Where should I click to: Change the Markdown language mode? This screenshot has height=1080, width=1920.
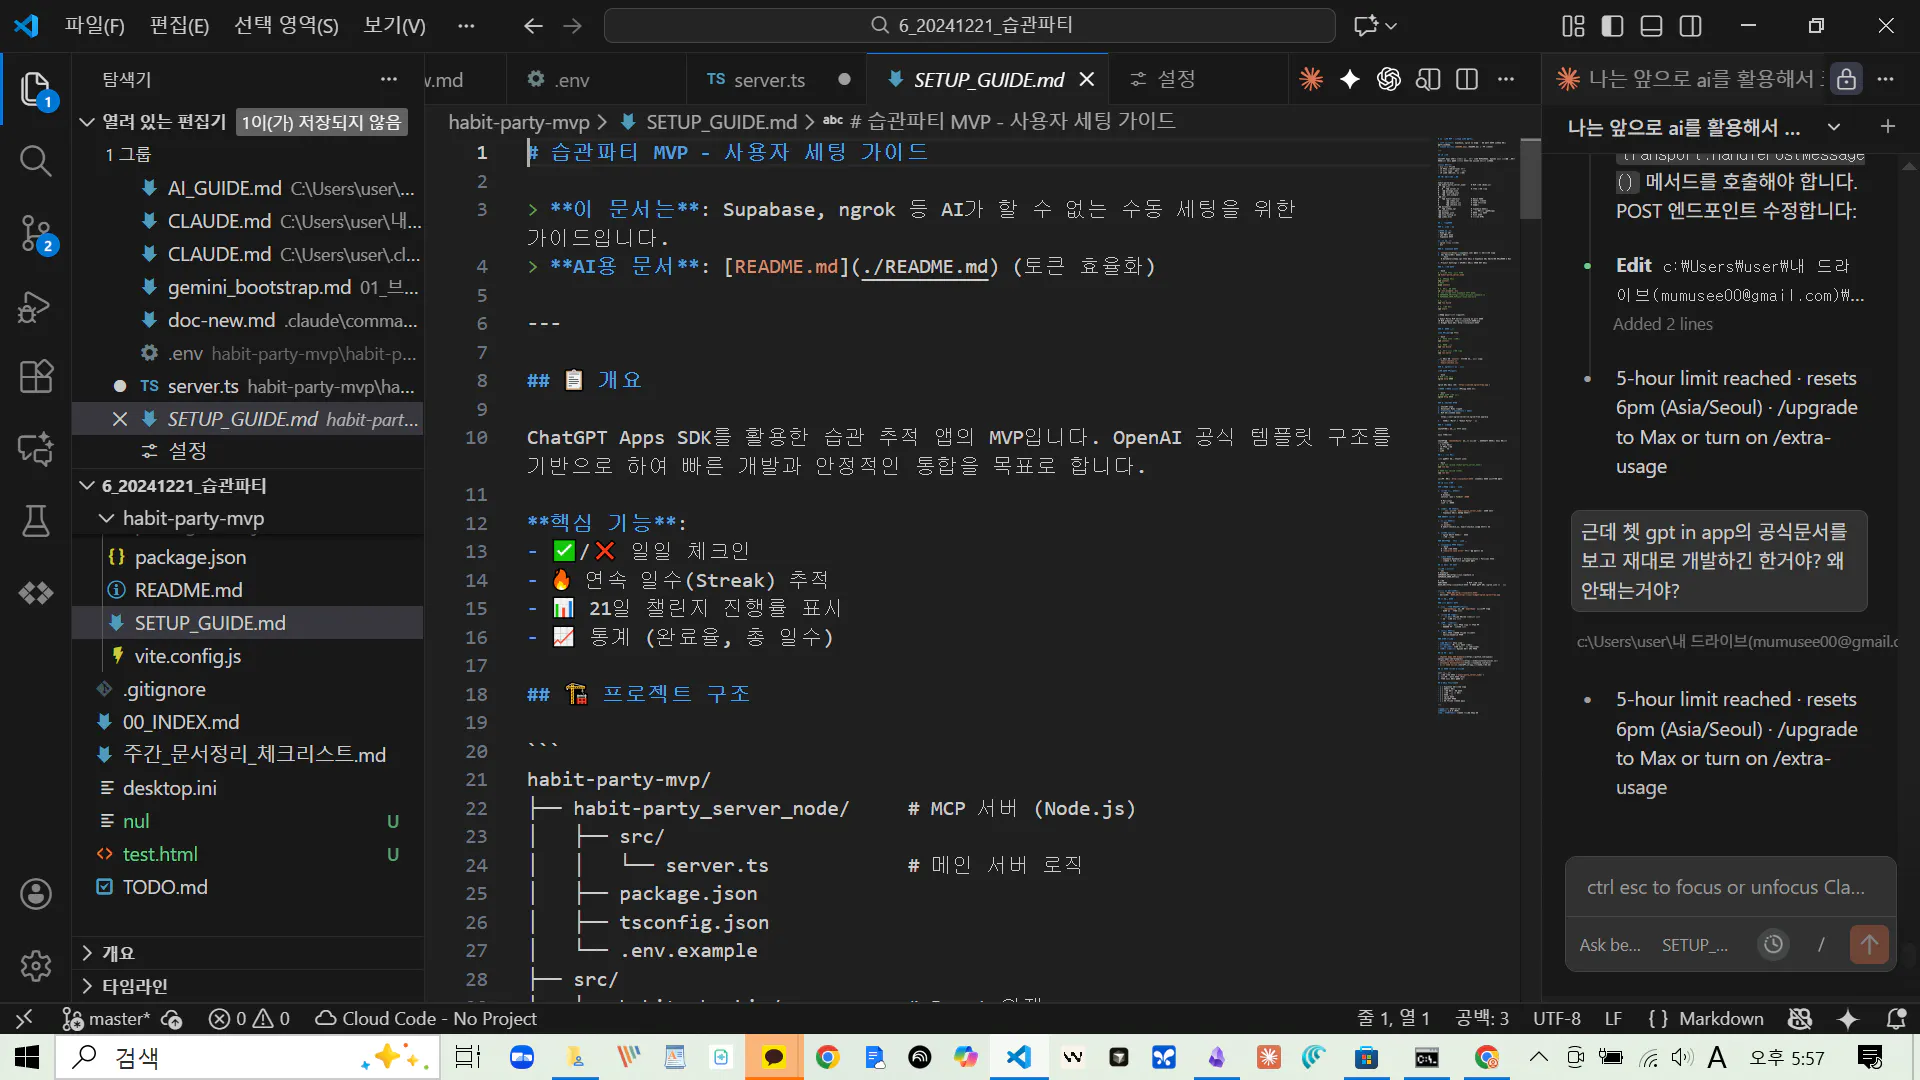point(1721,1019)
